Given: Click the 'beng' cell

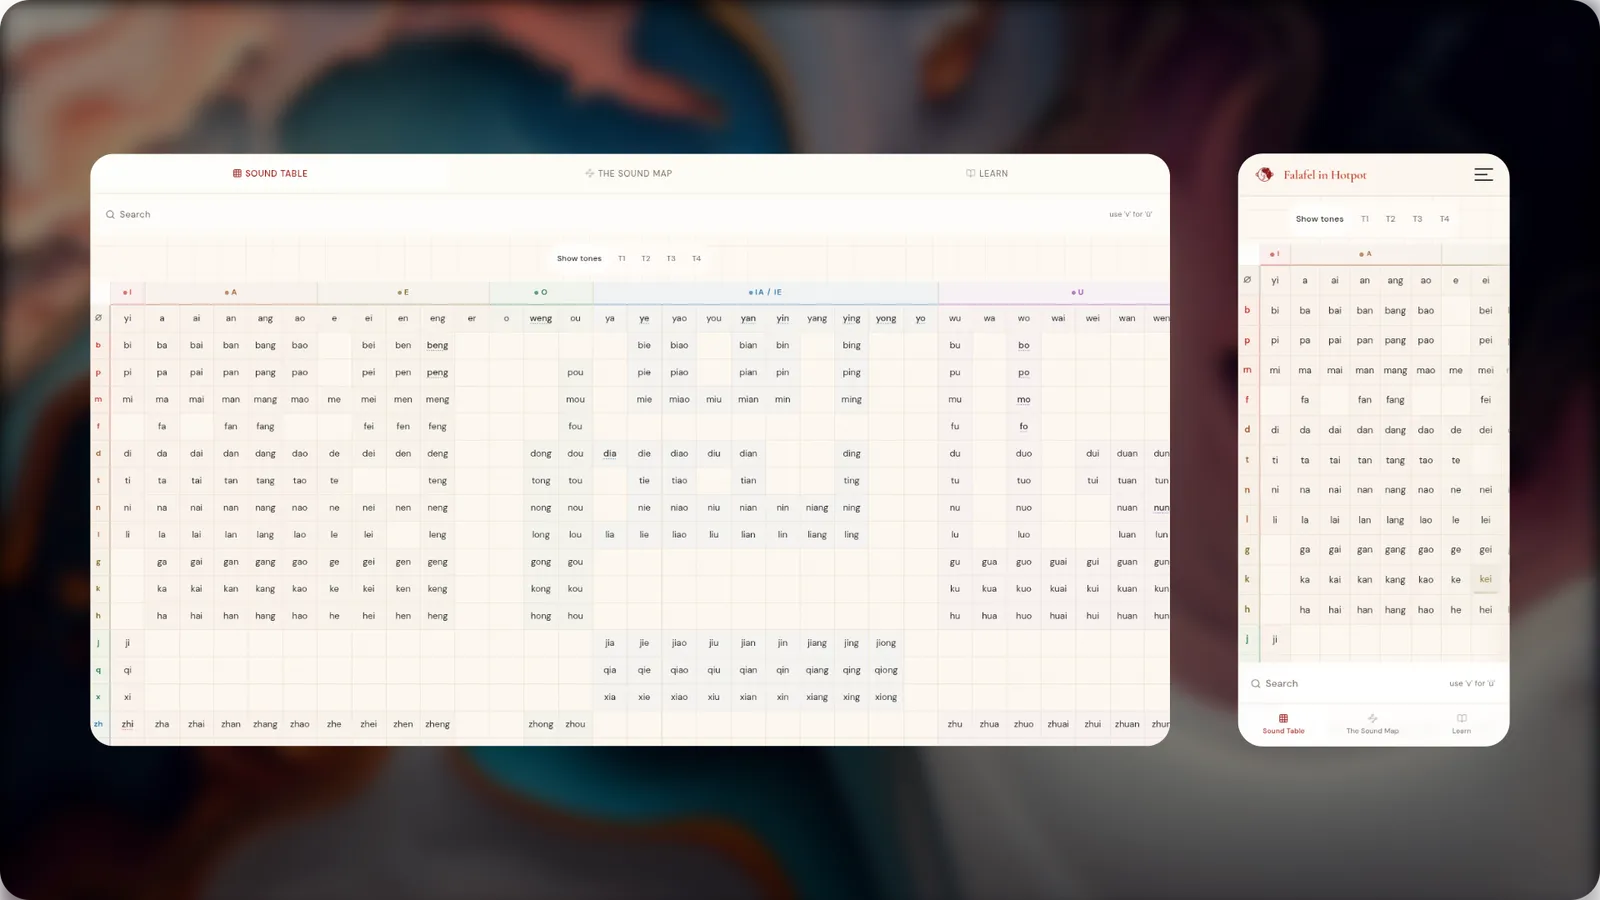Looking at the screenshot, I should [437, 346].
